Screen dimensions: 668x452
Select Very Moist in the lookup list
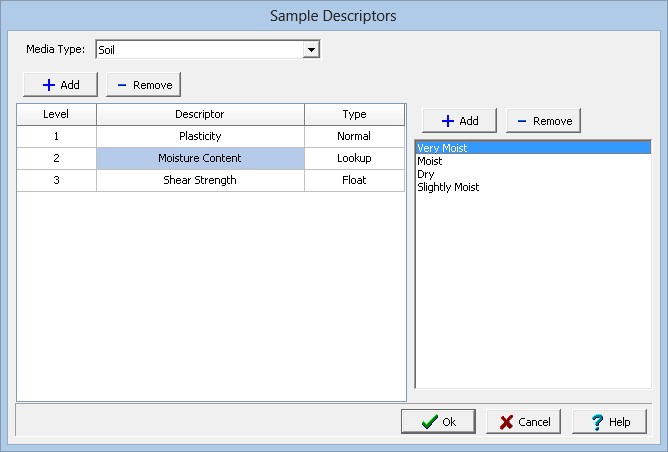point(442,148)
